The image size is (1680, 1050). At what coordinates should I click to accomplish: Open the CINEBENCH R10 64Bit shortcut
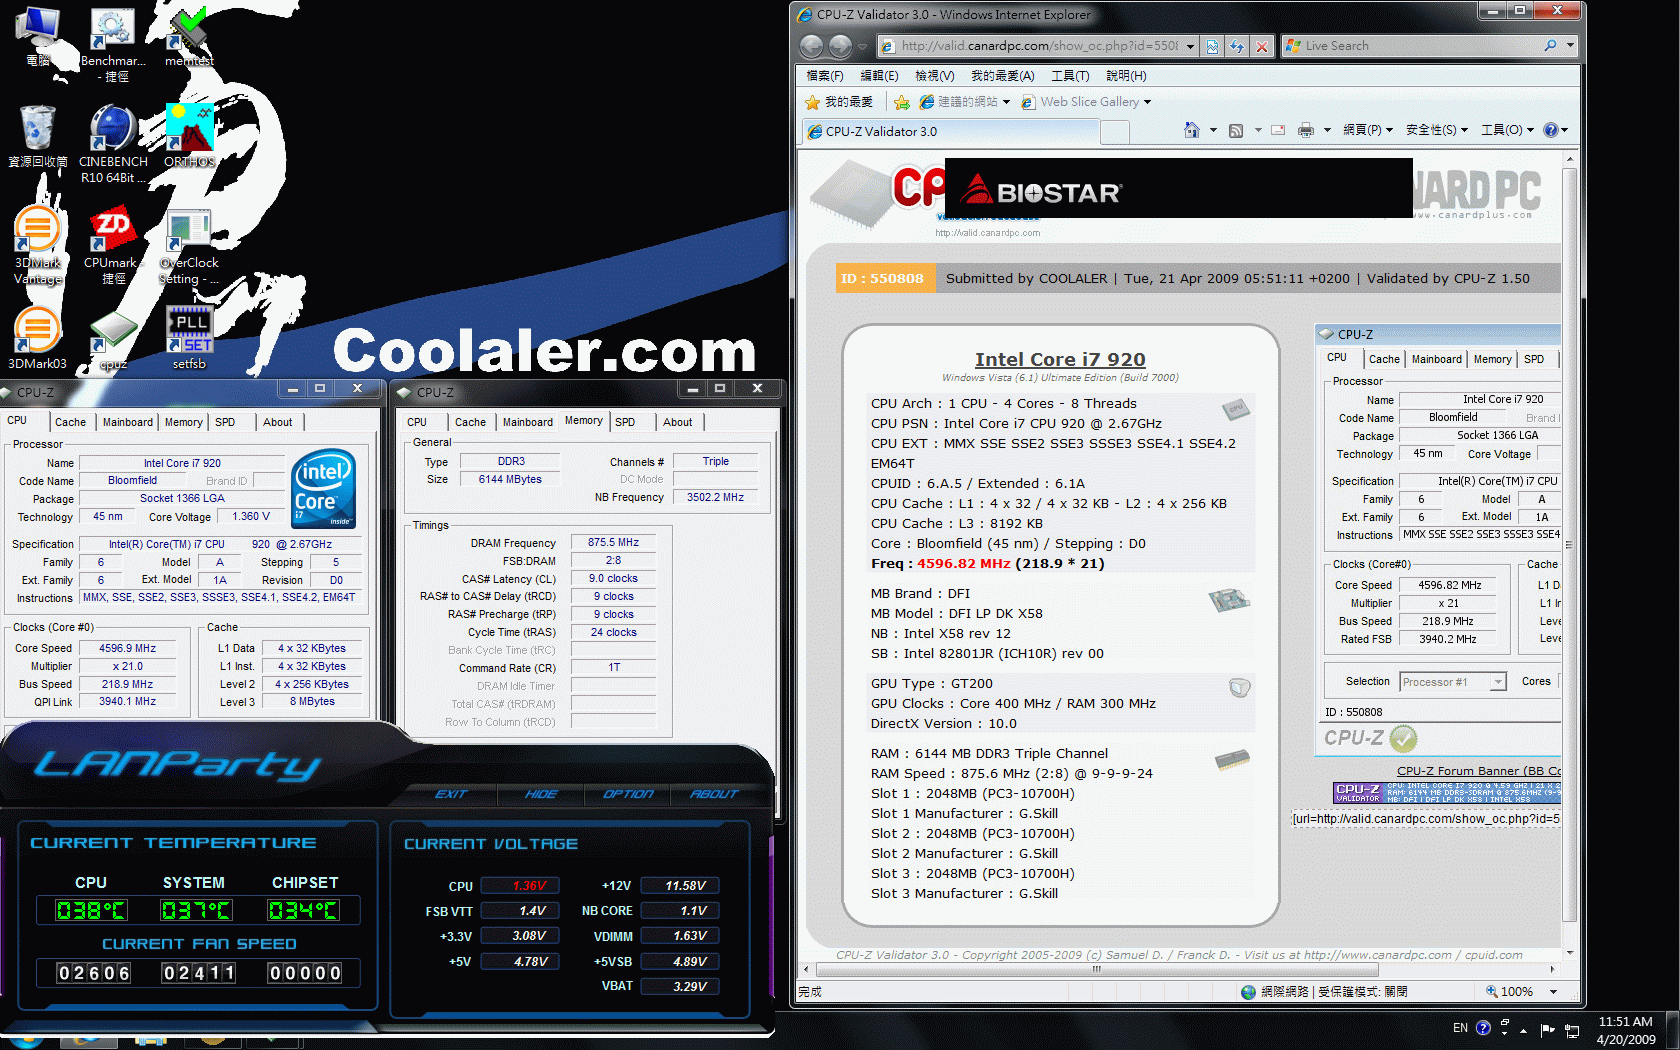coord(113,143)
